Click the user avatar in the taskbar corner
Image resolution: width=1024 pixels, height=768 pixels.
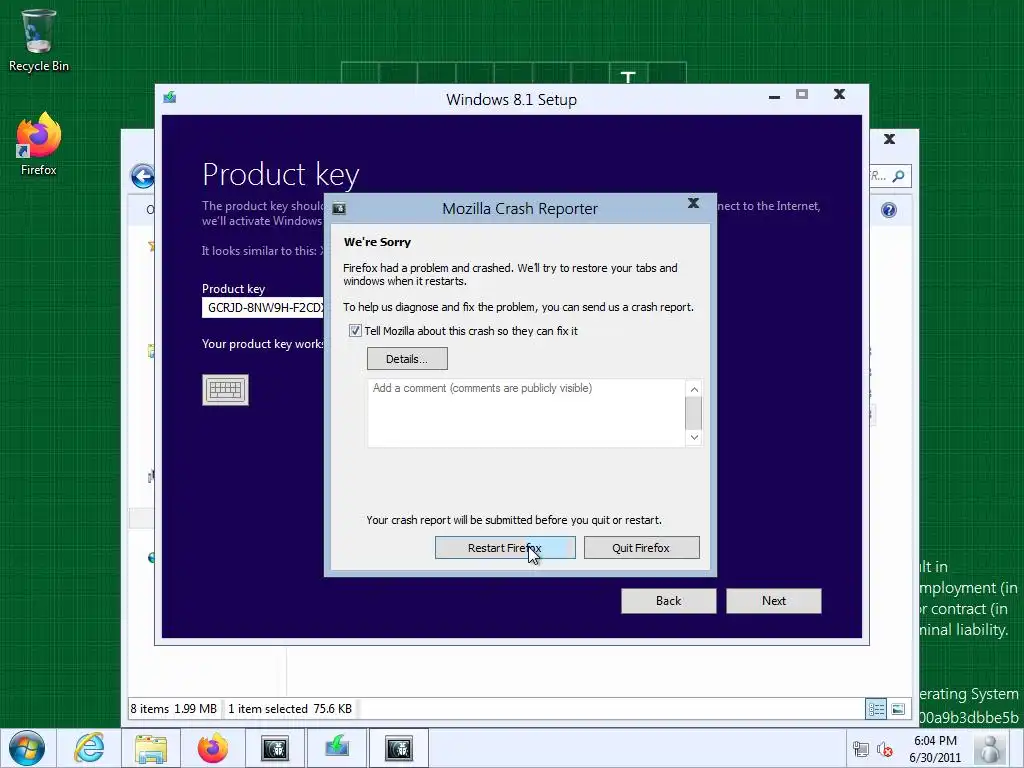click(x=990, y=748)
